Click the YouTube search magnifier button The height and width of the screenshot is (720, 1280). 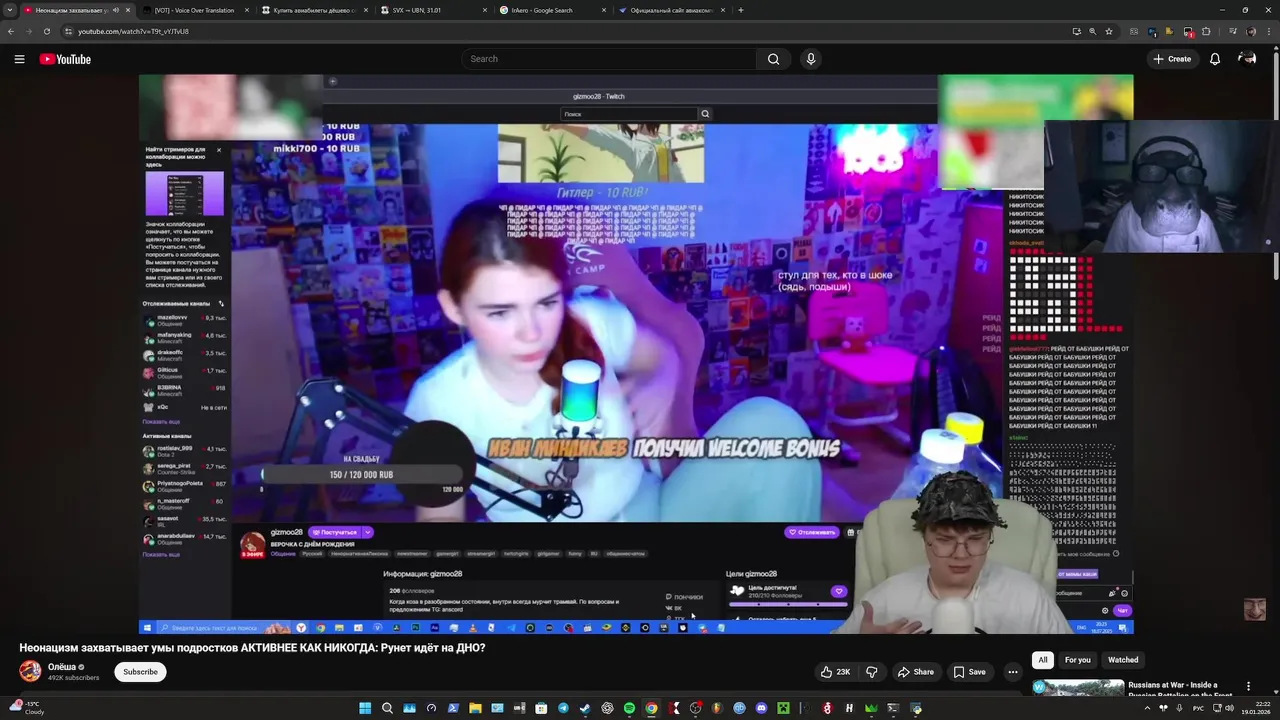[773, 59]
